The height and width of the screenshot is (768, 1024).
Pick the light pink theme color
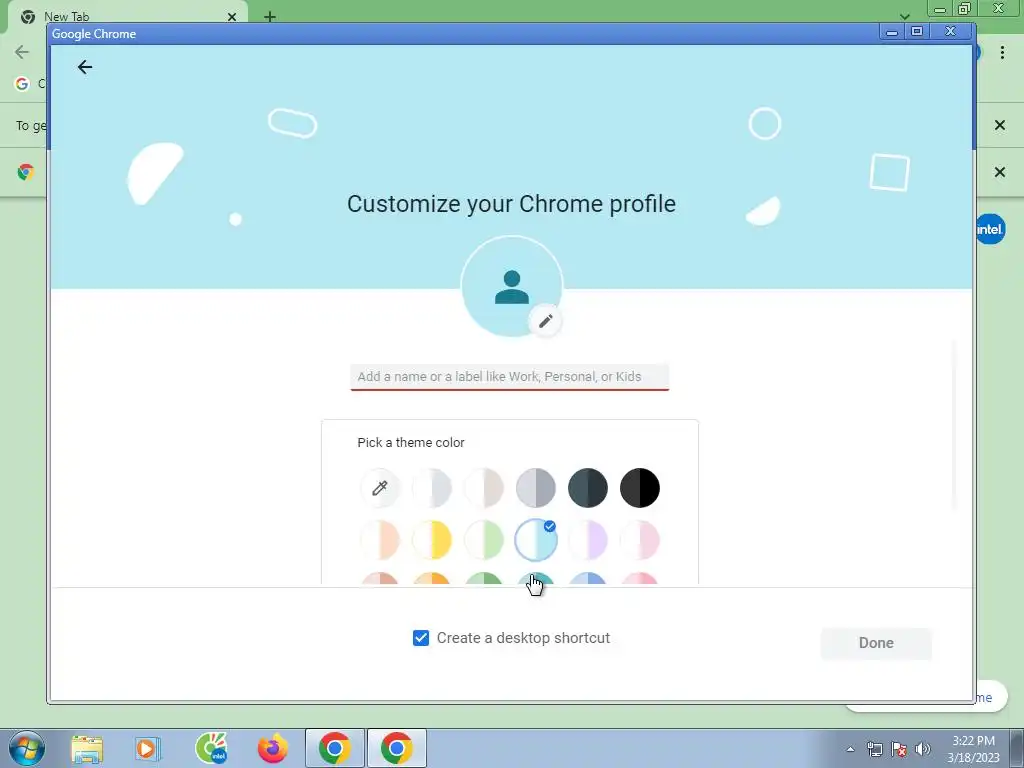pos(640,540)
